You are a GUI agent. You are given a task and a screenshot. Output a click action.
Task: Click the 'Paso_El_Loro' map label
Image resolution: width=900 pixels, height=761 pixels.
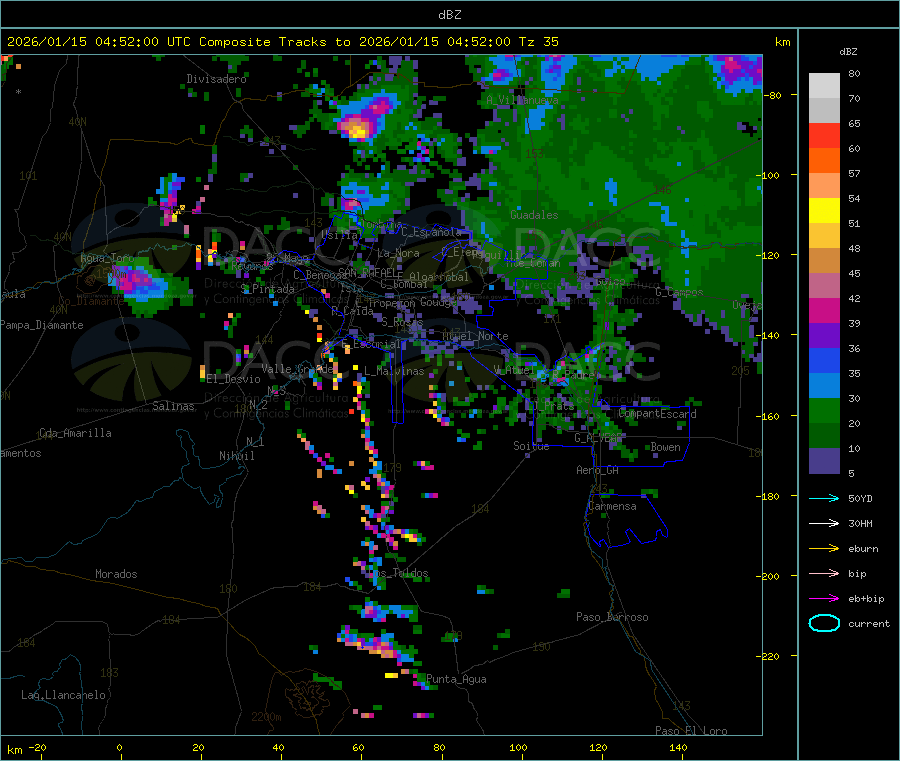pyautogui.click(x=691, y=731)
